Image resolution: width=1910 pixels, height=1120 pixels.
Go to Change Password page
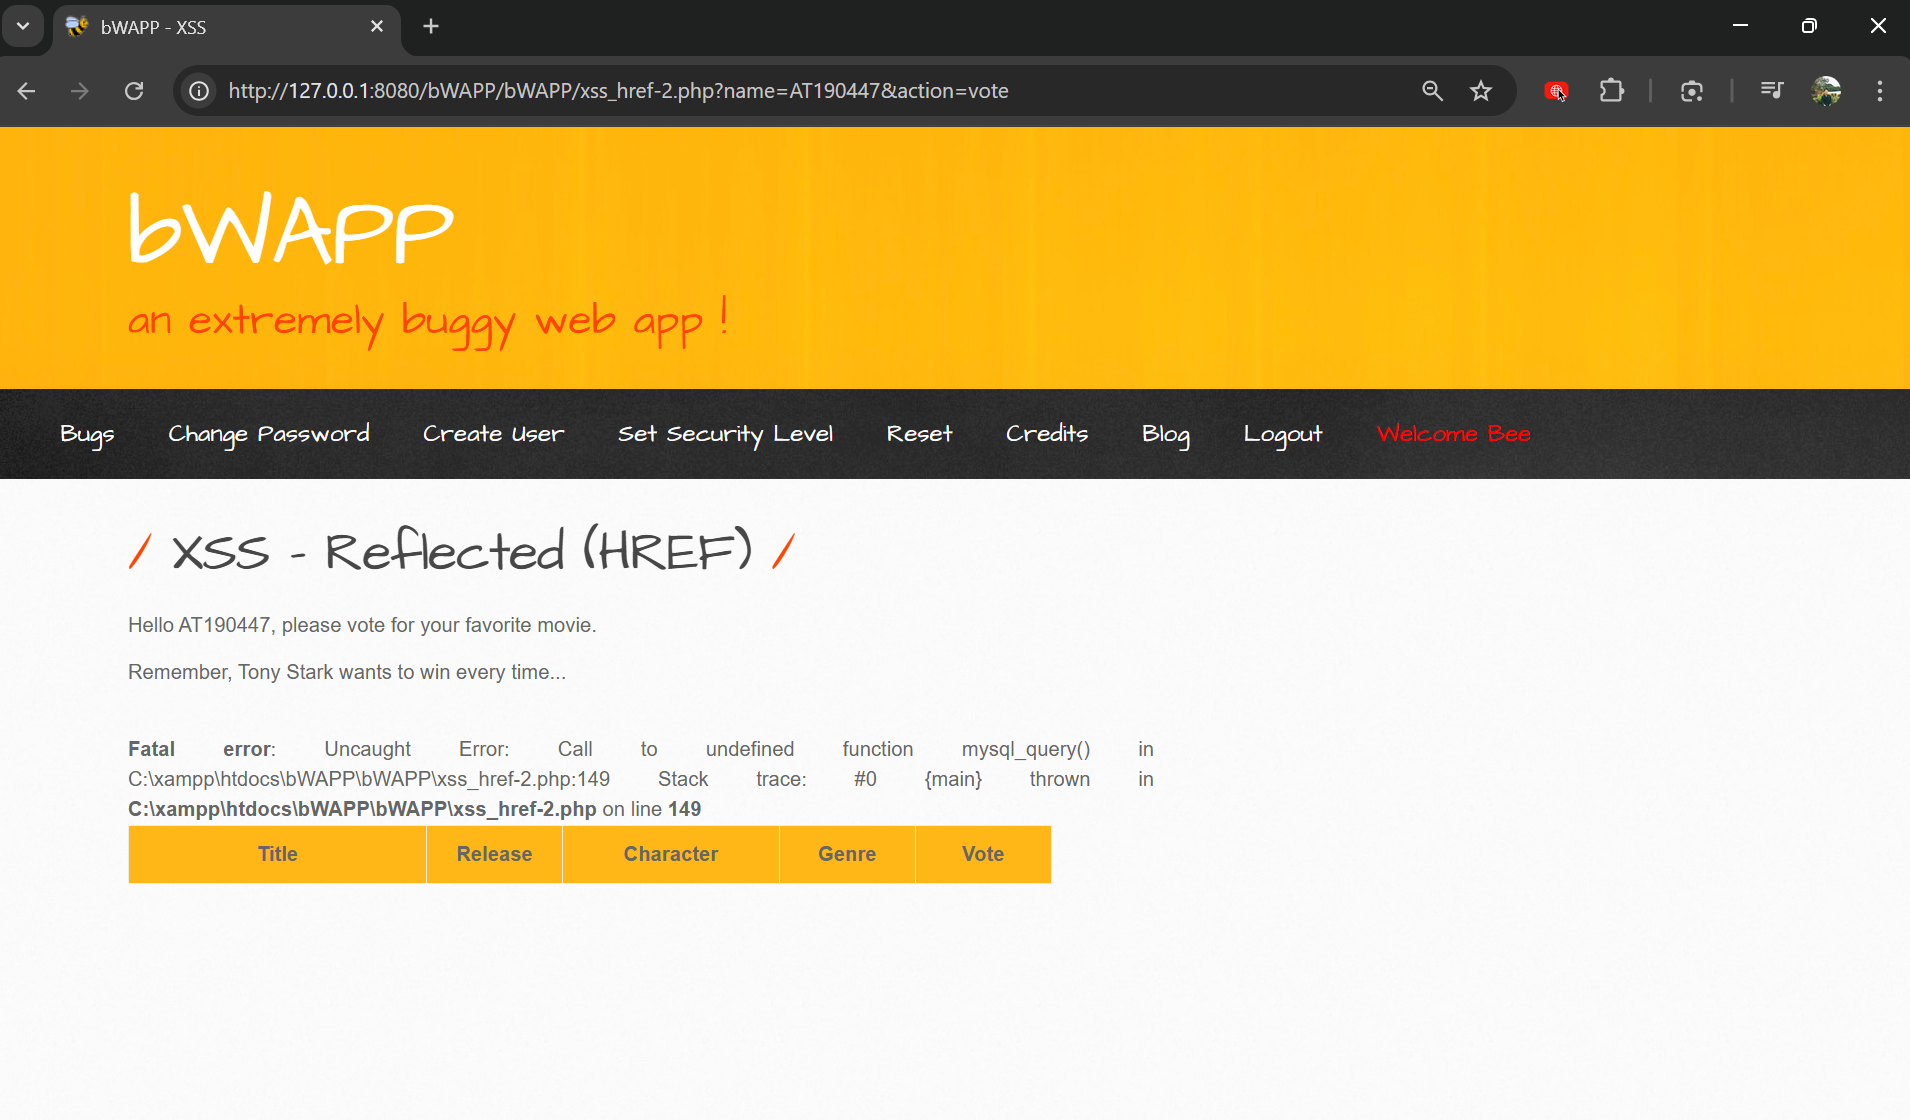click(268, 434)
